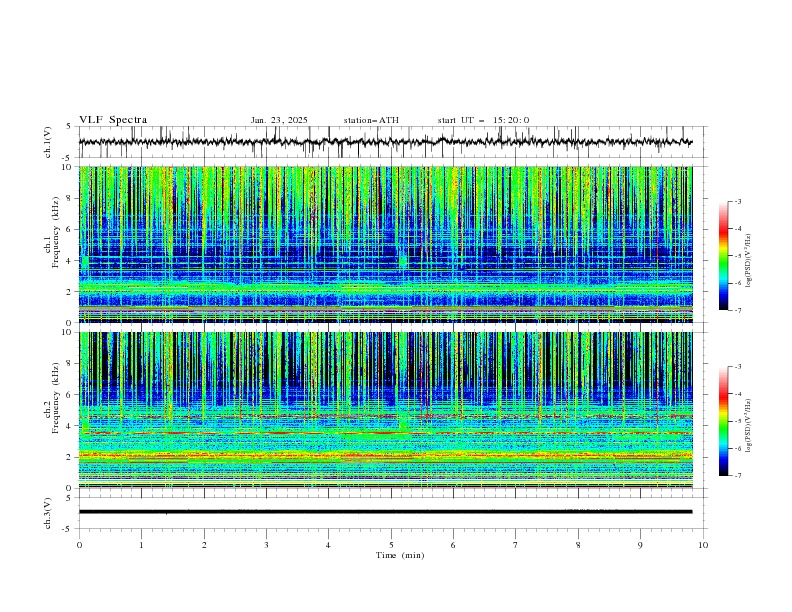The height and width of the screenshot is (612, 792).
Task: Click time axis tick label "0"
Action: click(79, 545)
